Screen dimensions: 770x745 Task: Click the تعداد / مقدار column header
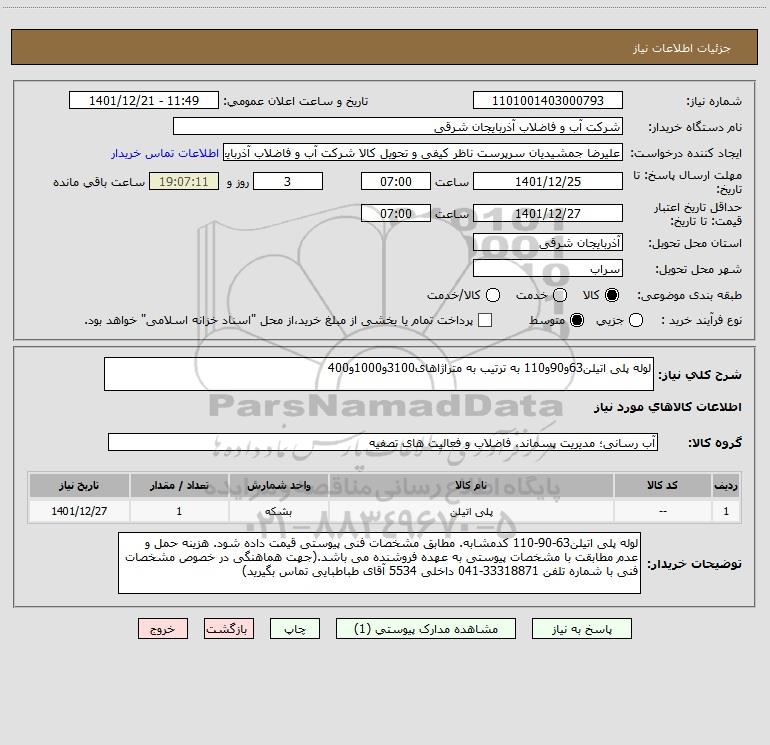[x=179, y=486]
